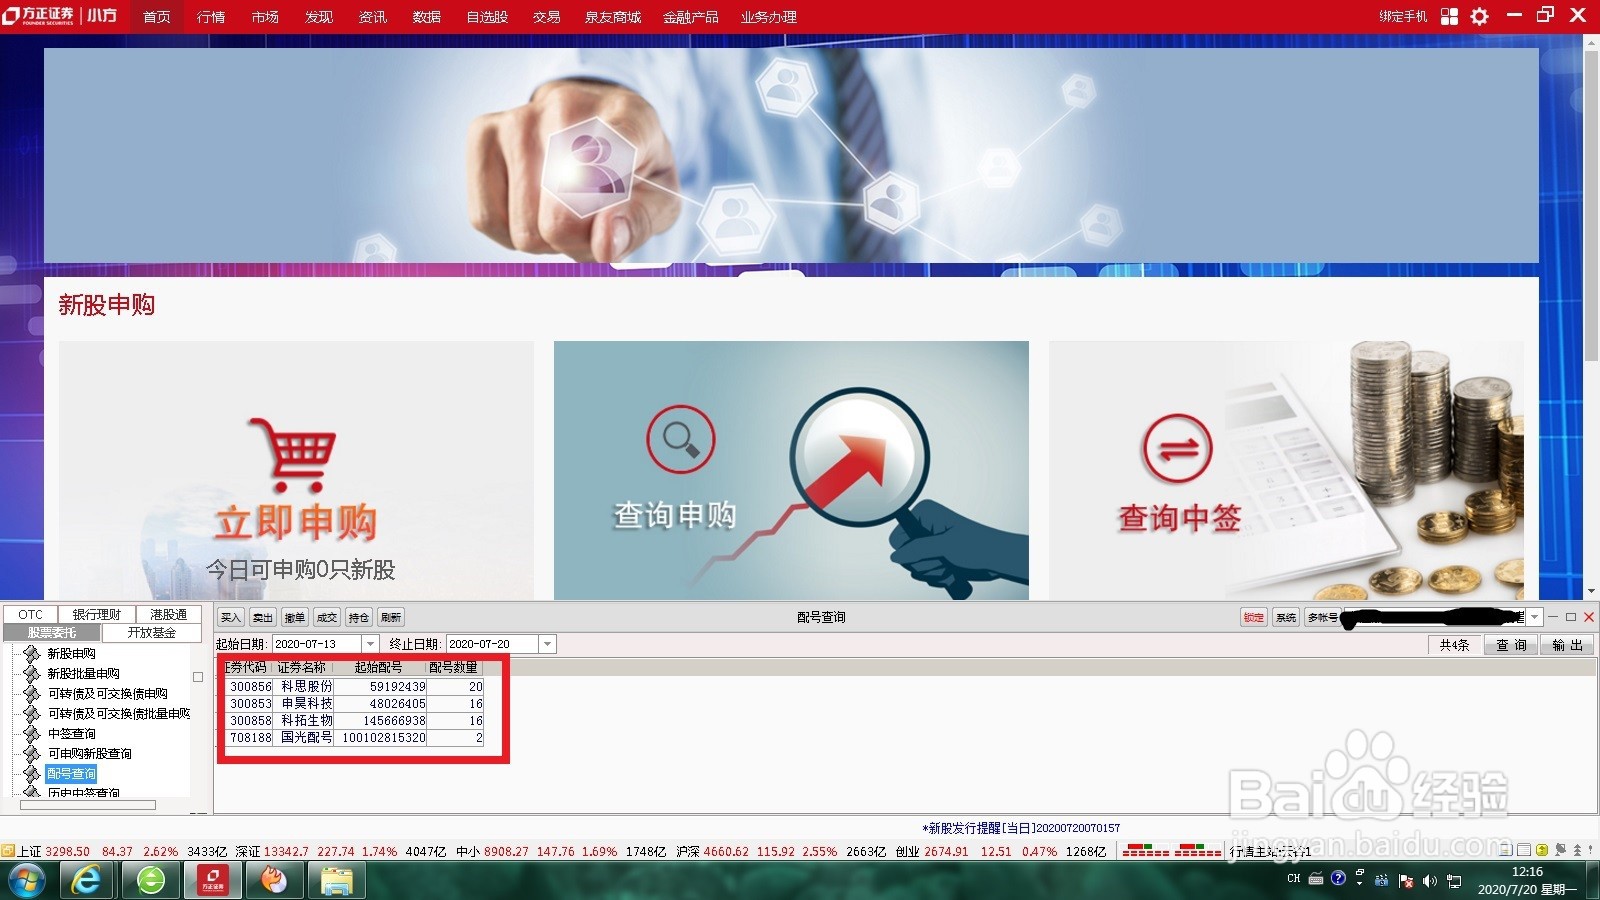Open the 资讯 menu tab
Viewport: 1600px width, 900px height.
pyautogui.click(x=373, y=17)
